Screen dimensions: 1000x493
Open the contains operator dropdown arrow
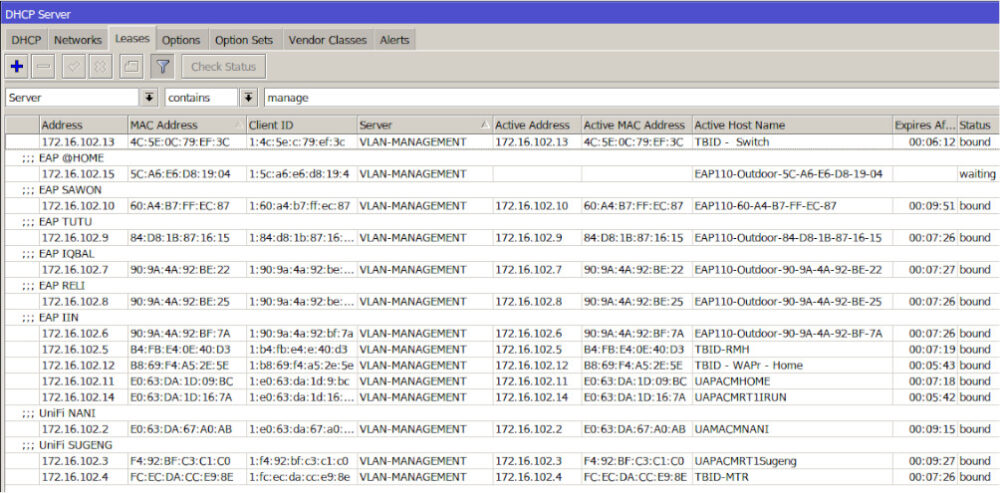pyautogui.click(x=248, y=98)
